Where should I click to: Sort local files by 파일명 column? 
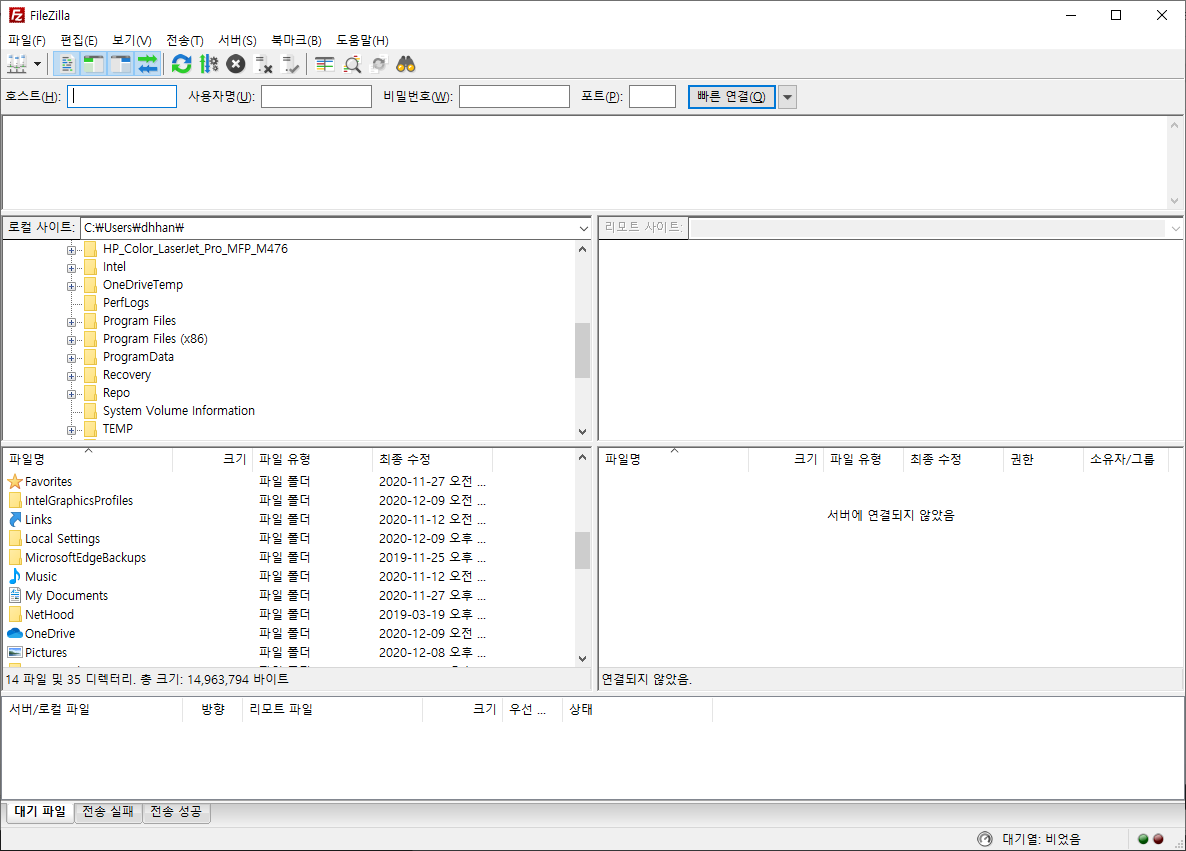pos(88,459)
